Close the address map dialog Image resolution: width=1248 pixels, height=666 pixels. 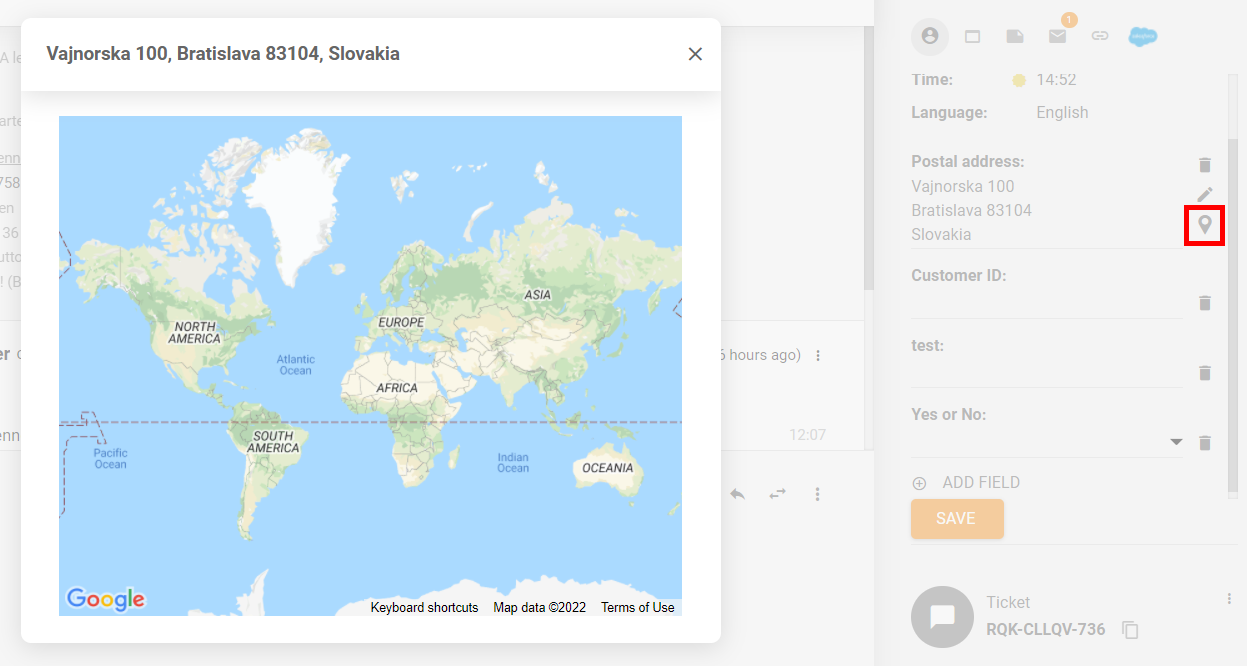695,54
